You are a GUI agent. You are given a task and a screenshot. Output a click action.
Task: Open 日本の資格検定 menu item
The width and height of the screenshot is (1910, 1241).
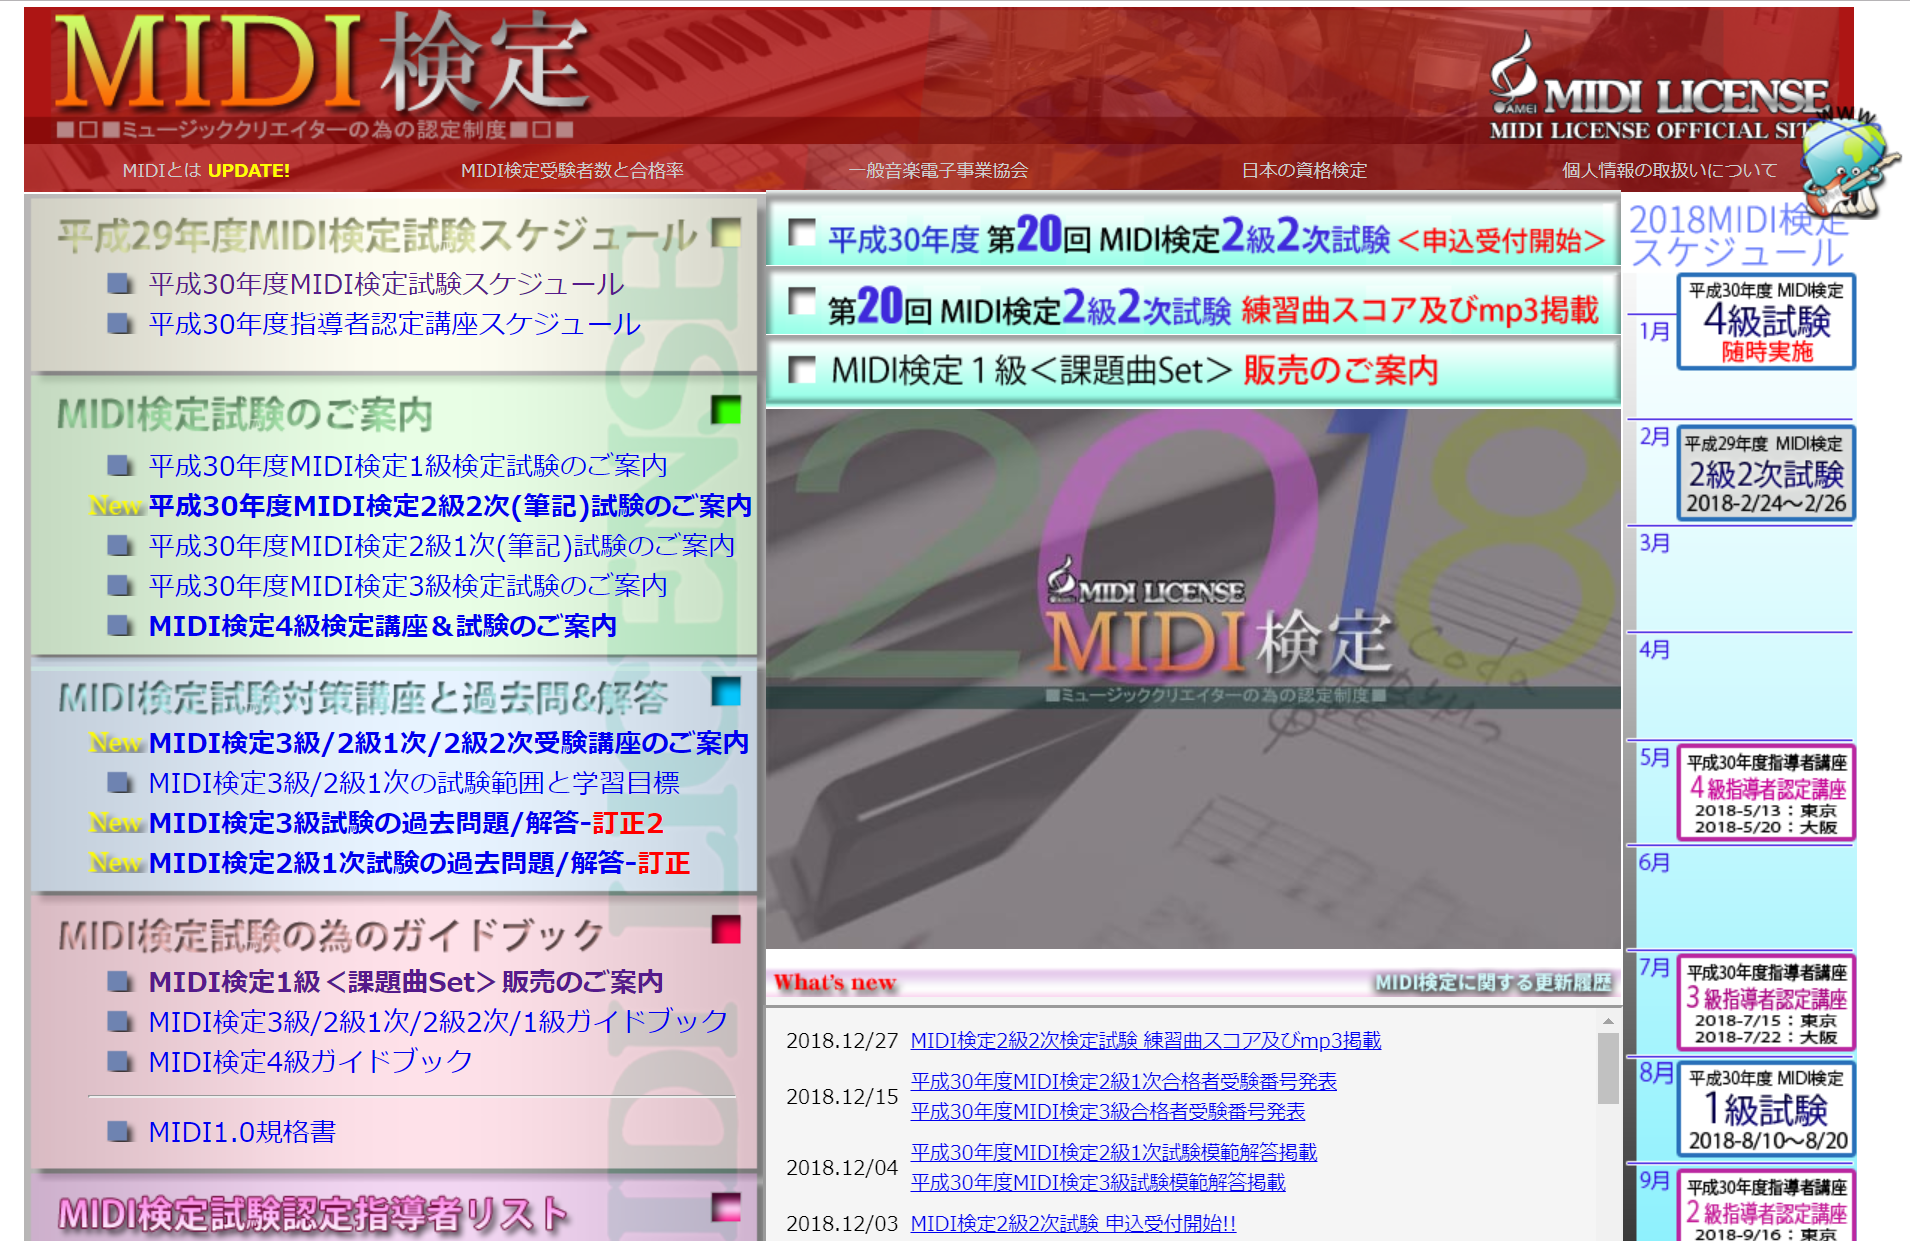click(x=1304, y=170)
